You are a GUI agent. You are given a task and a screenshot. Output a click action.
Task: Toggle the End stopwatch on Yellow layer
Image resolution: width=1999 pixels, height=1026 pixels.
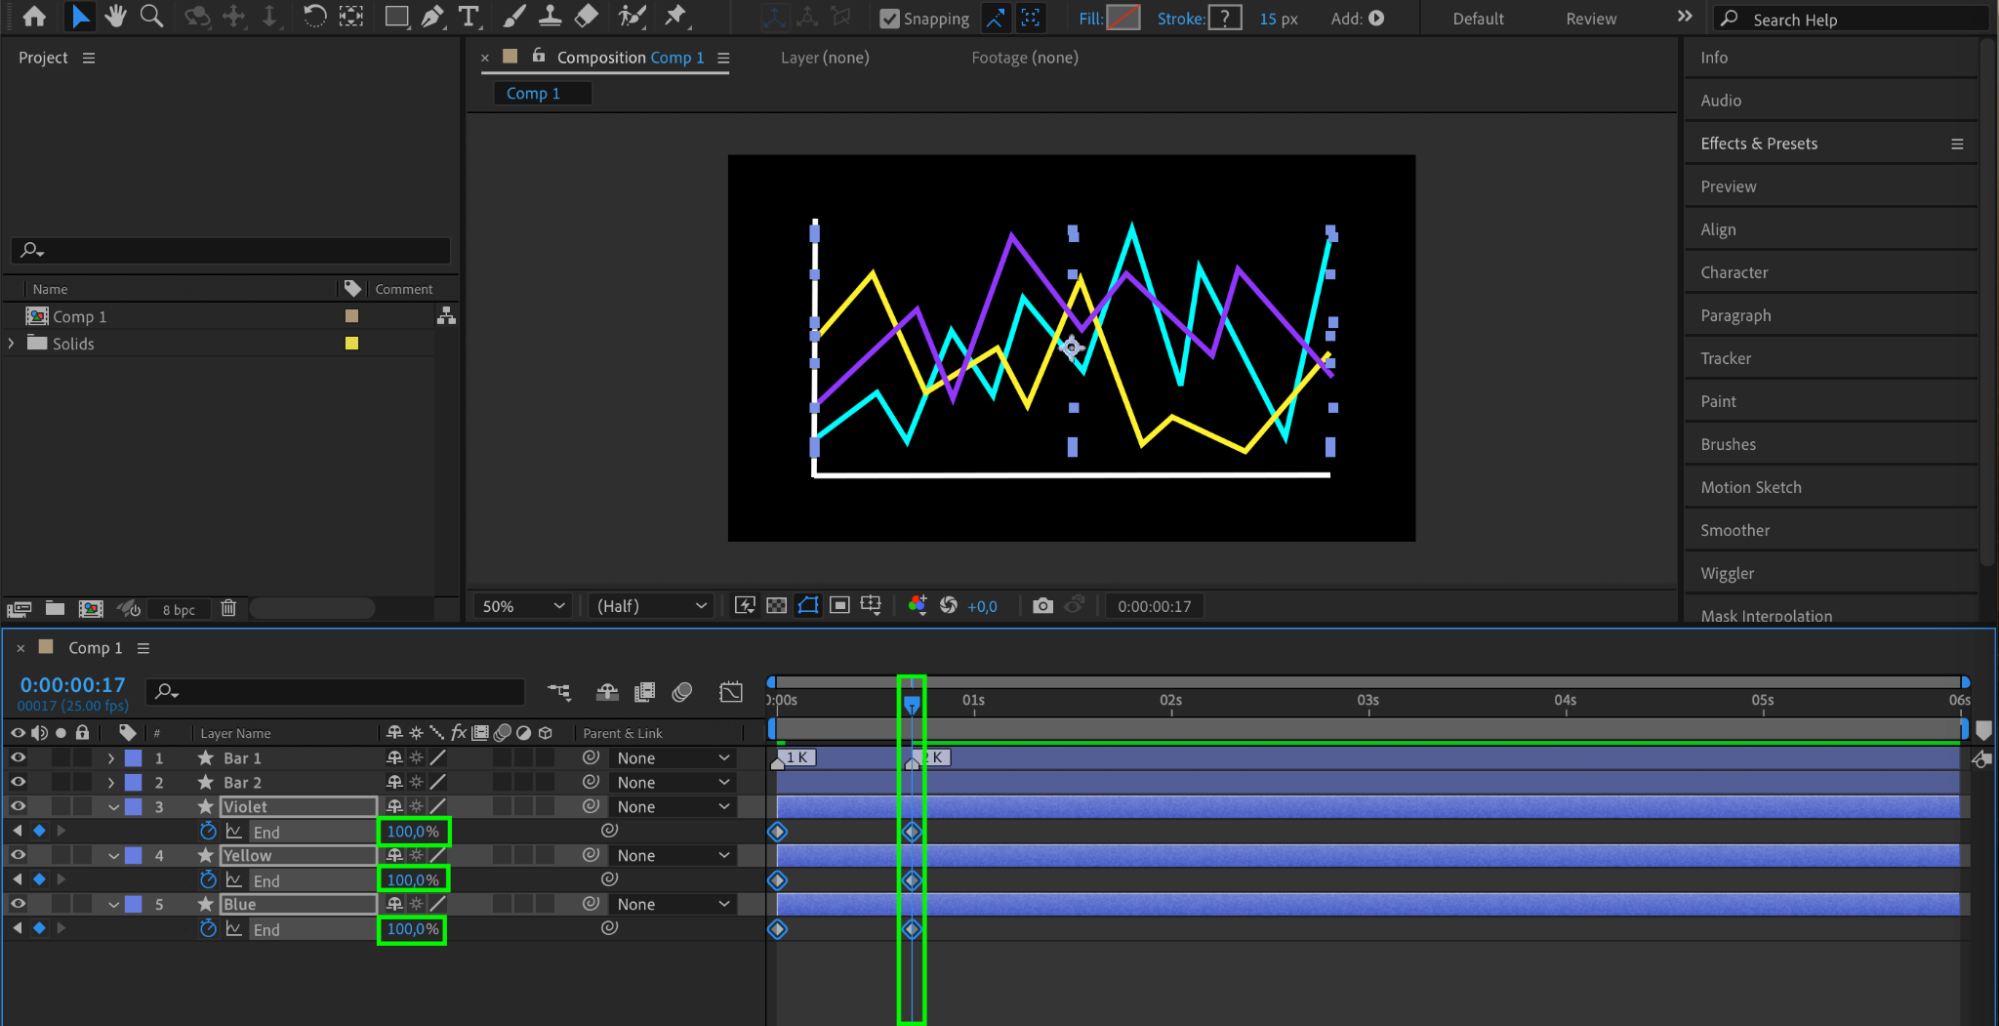(x=208, y=880)
